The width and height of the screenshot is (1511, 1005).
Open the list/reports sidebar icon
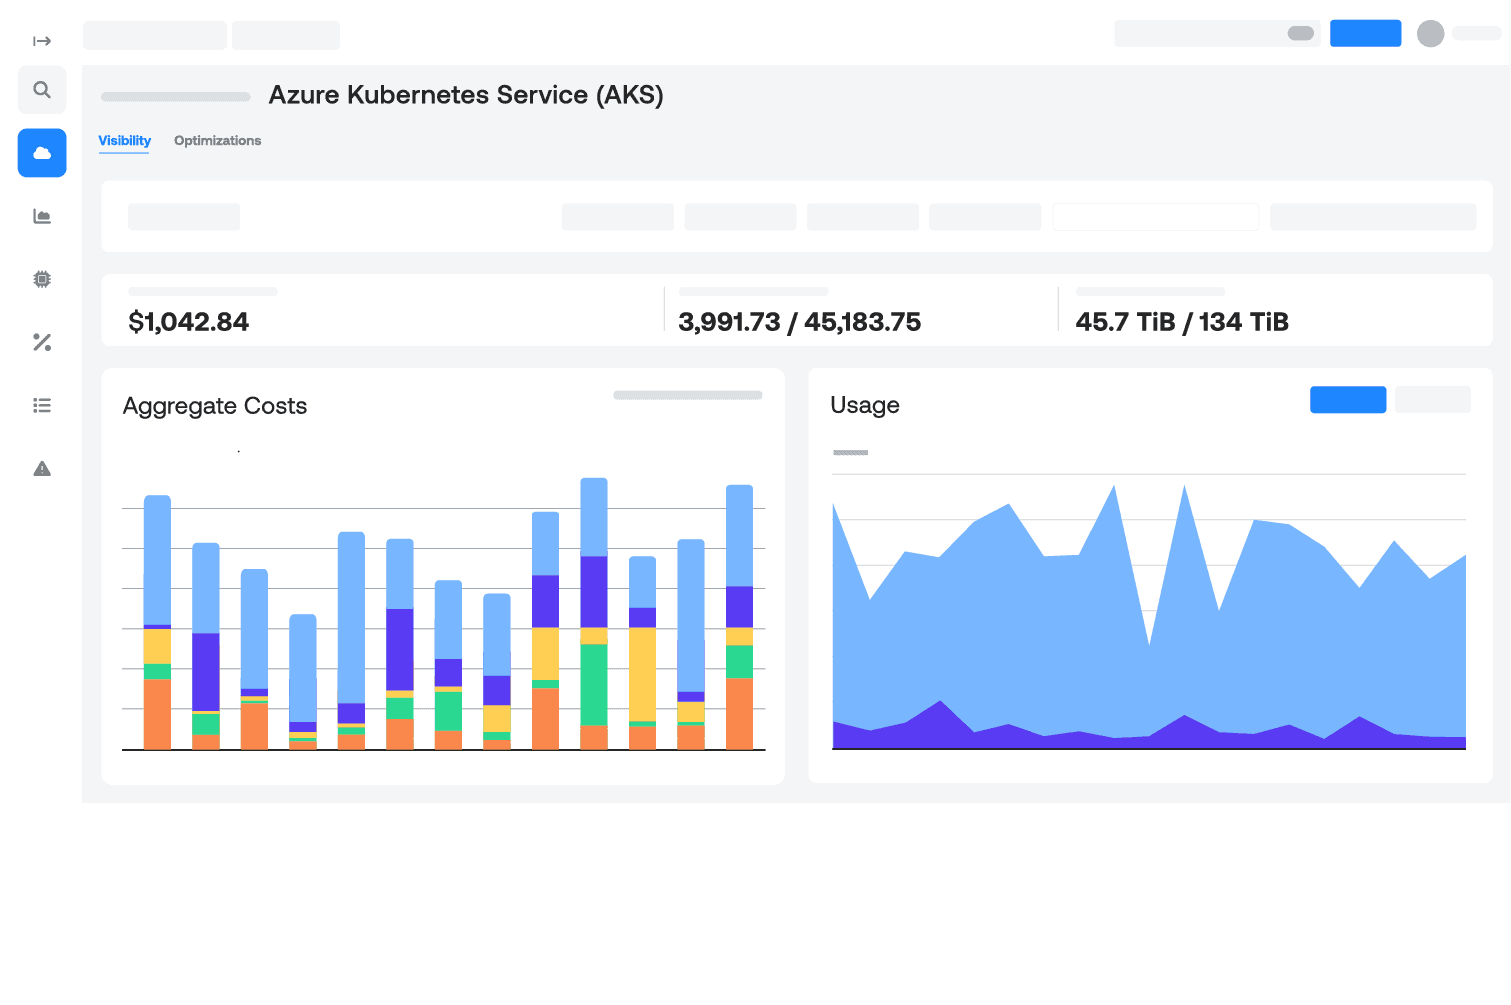click(41, 405)
